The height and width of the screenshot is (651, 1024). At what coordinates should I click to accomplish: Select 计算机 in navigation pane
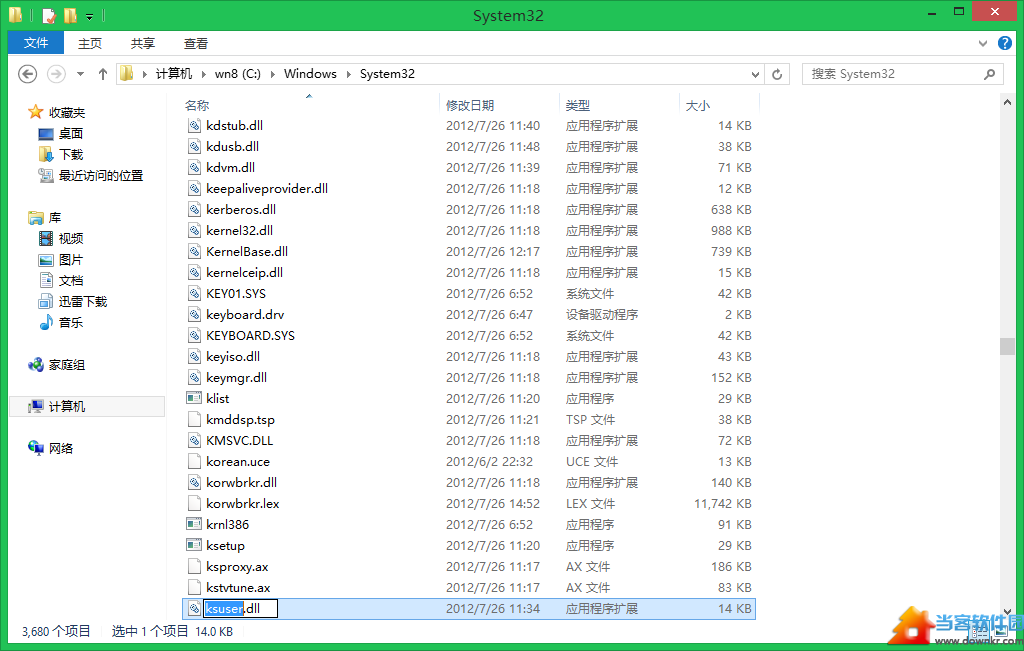67,406
